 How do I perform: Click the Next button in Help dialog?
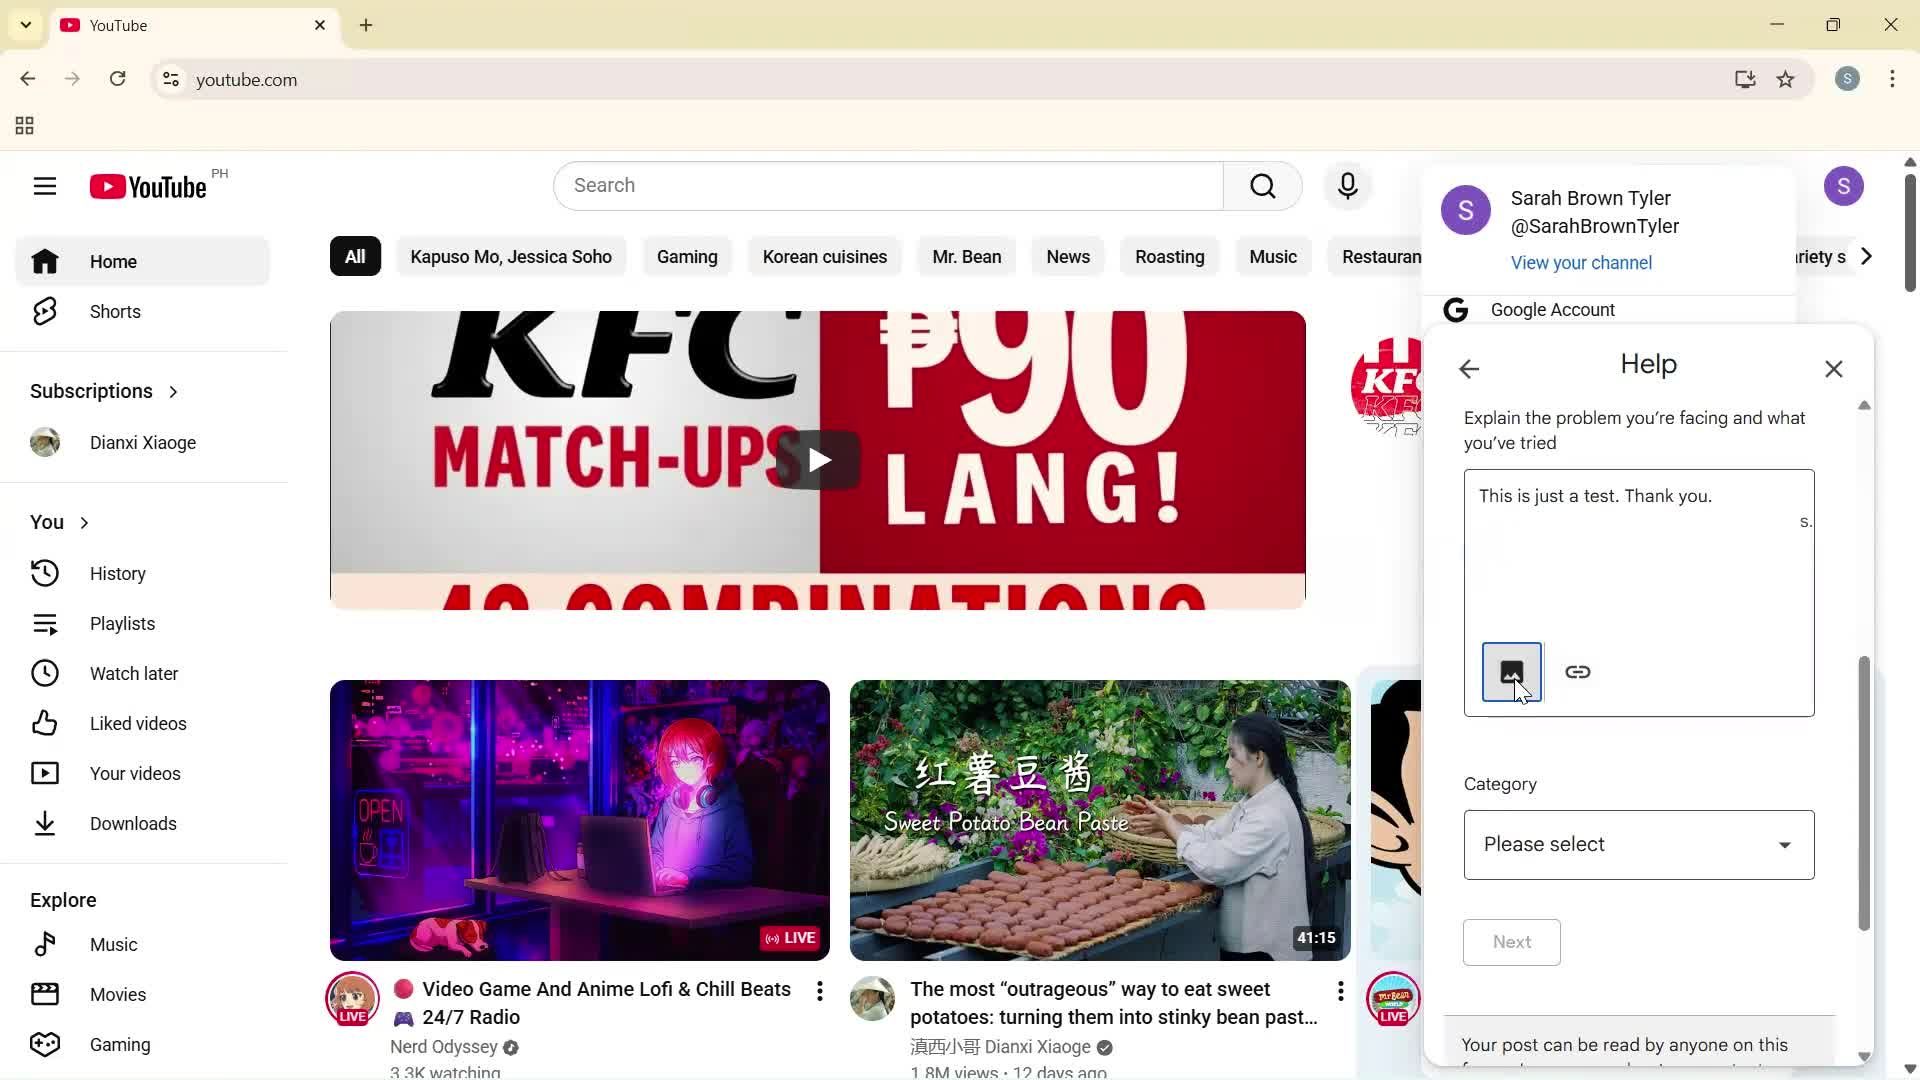[x=1511, y=941]
